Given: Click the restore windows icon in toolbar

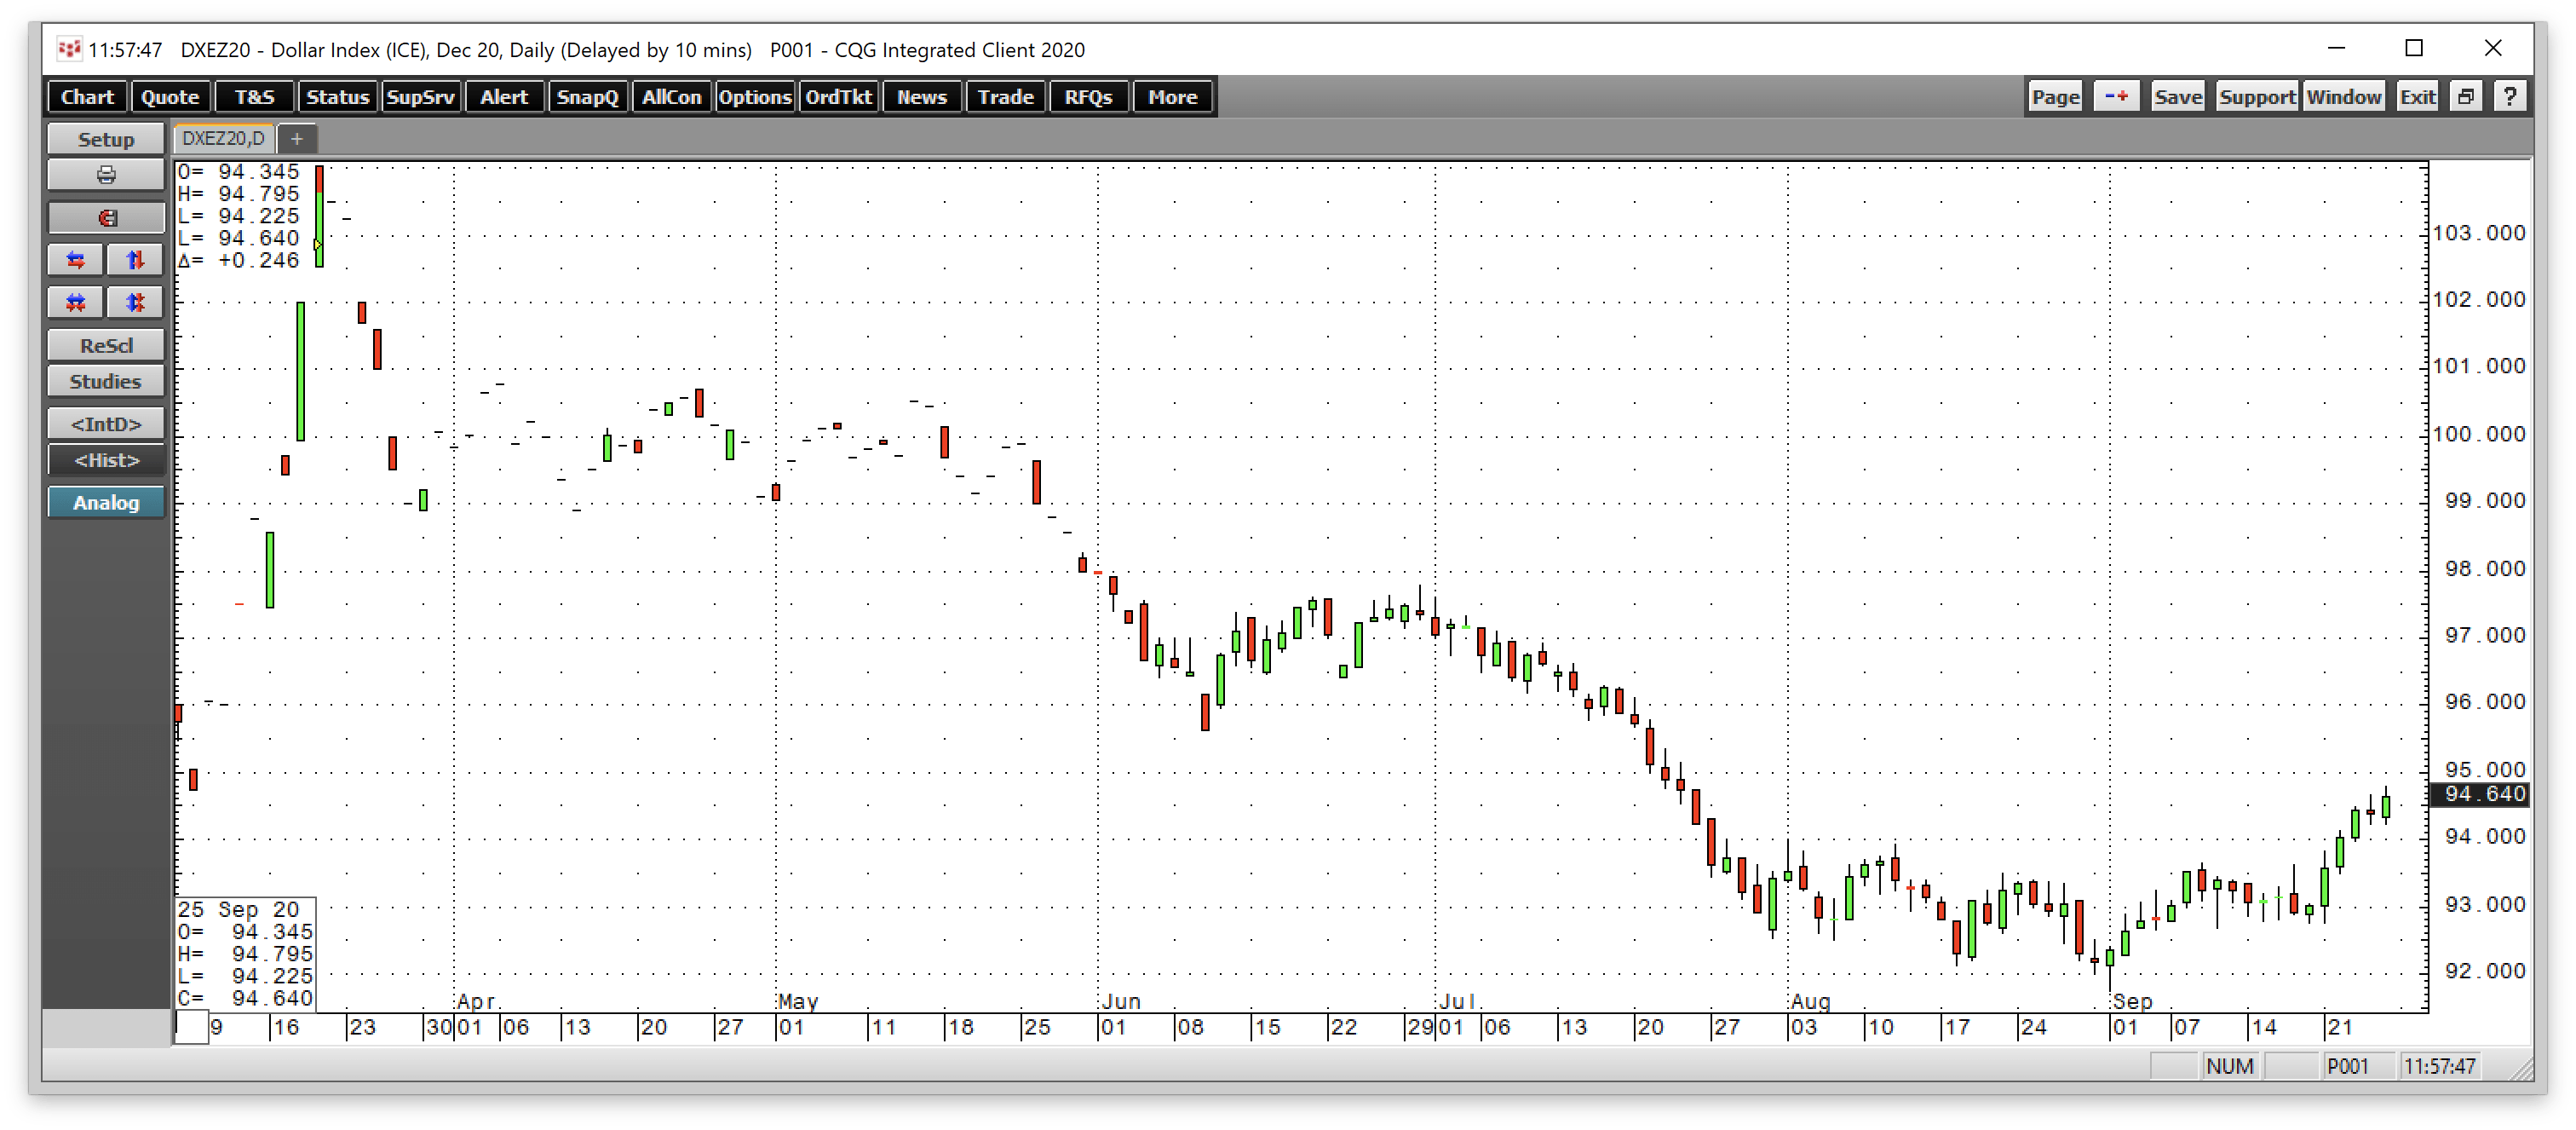Looking at the screenshot, I should click(x=2466, y=97).
